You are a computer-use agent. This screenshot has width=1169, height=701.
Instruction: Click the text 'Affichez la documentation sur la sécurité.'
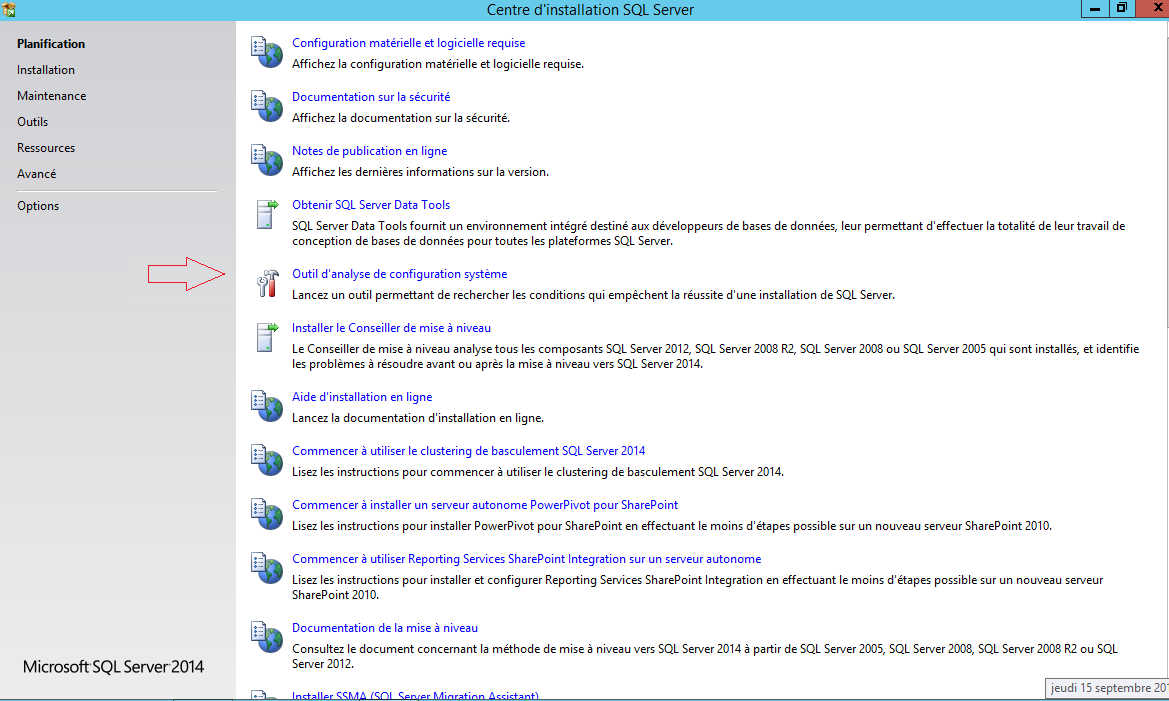(401, 118)
